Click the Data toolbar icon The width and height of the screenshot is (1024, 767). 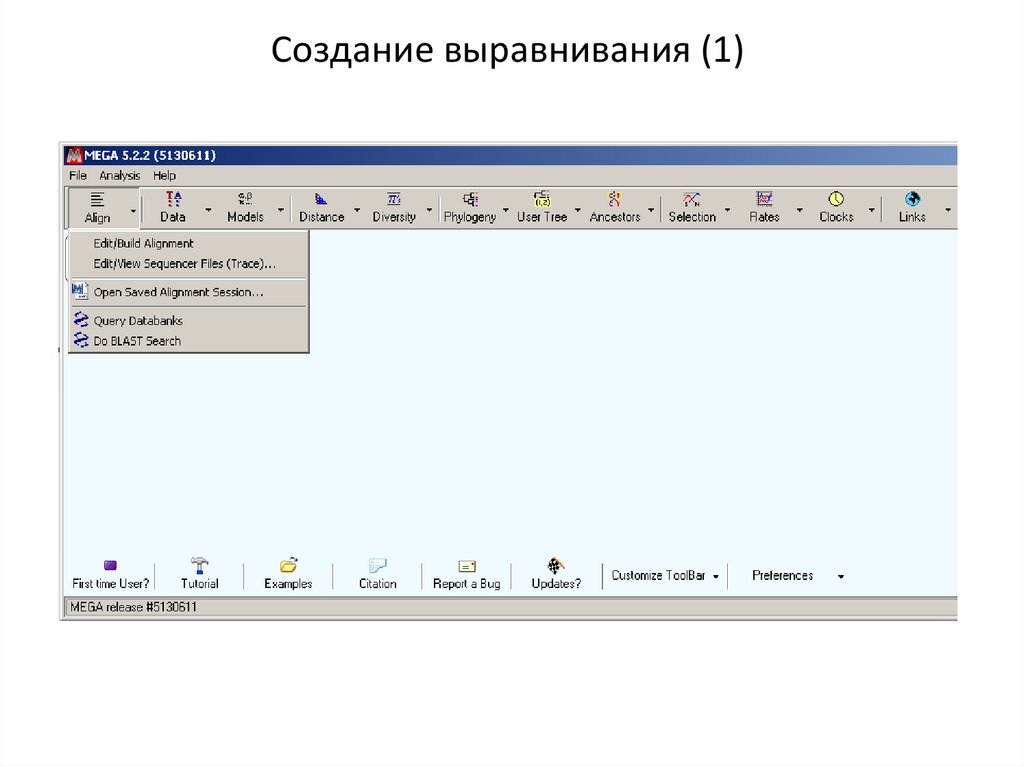click(173, 200)
